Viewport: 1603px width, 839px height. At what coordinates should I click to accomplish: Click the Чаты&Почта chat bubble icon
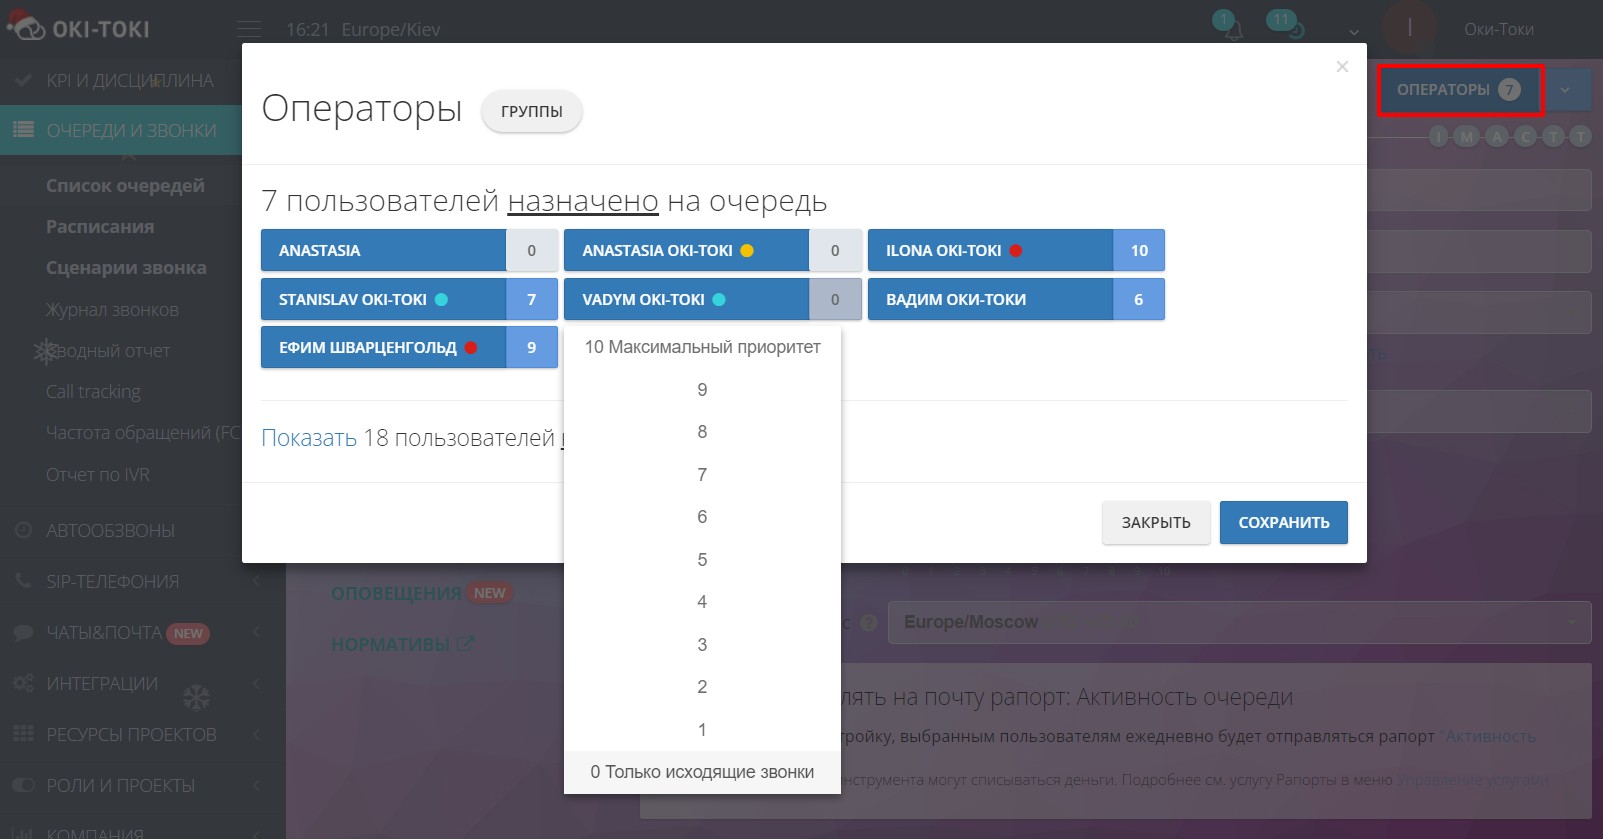coord(23,632)
